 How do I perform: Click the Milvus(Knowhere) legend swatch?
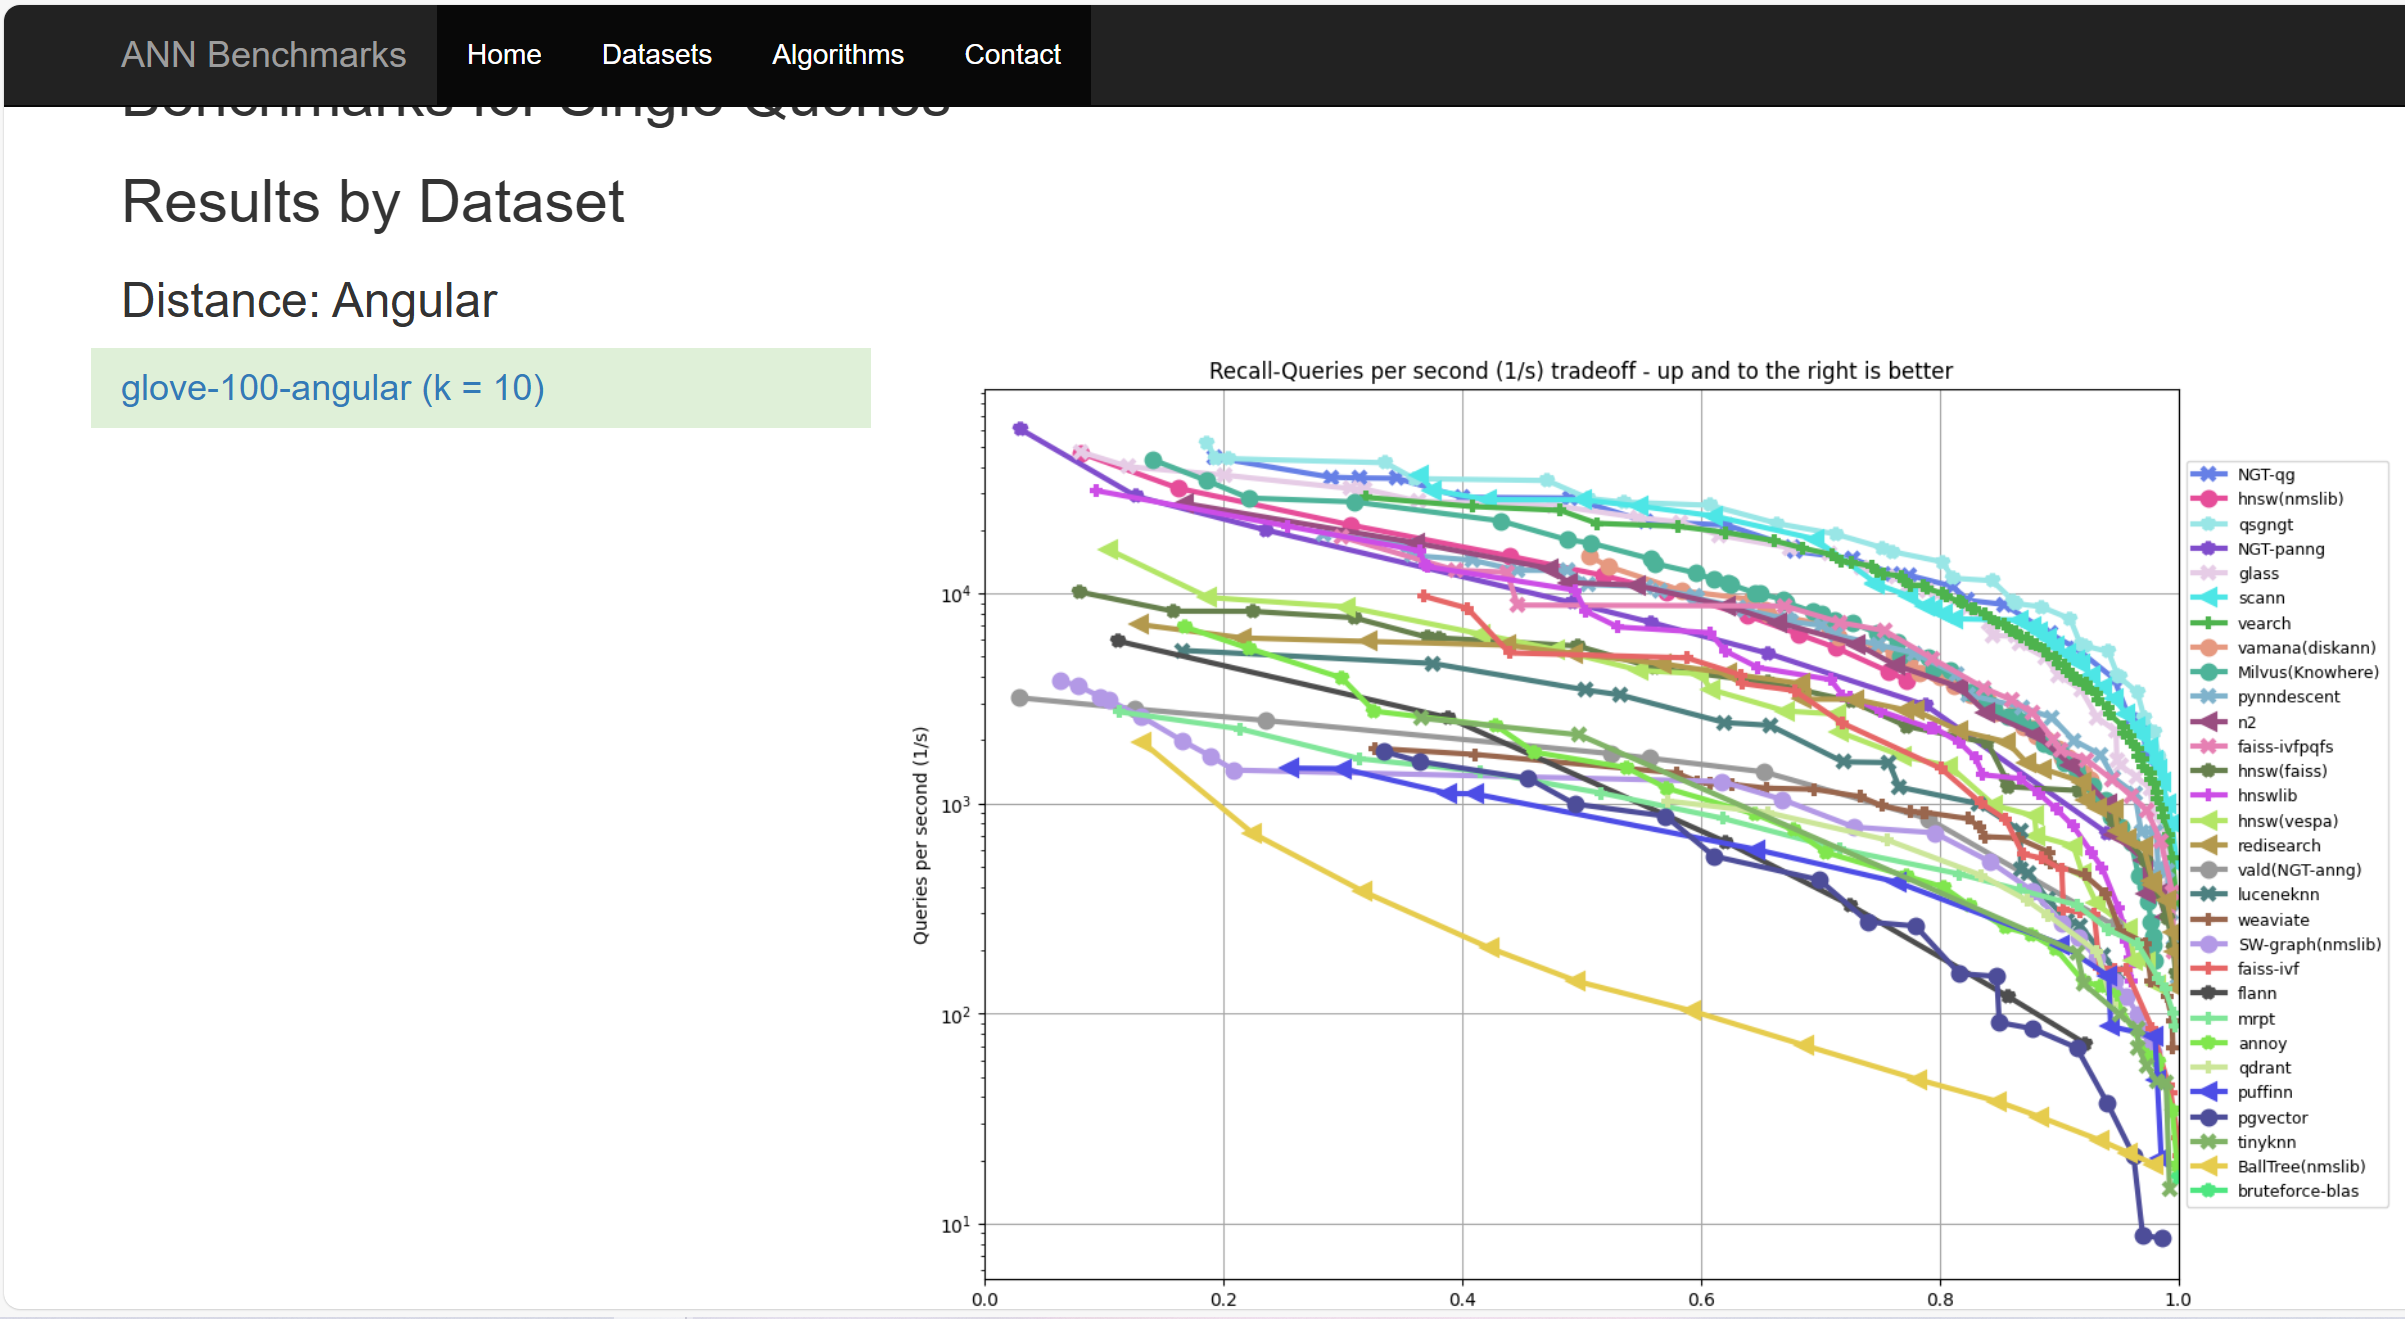[2209, 672]
